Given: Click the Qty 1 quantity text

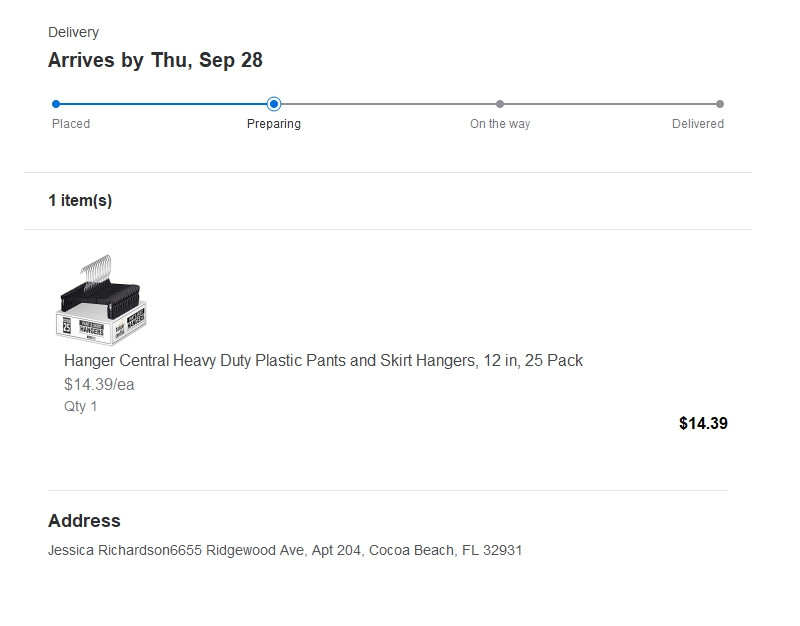Looking at the screenshot, I should 81,406.
